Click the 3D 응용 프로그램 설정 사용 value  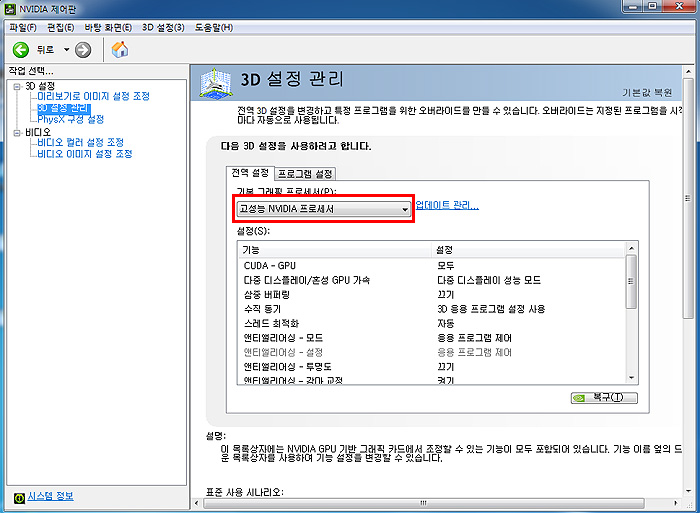[491, 309]
